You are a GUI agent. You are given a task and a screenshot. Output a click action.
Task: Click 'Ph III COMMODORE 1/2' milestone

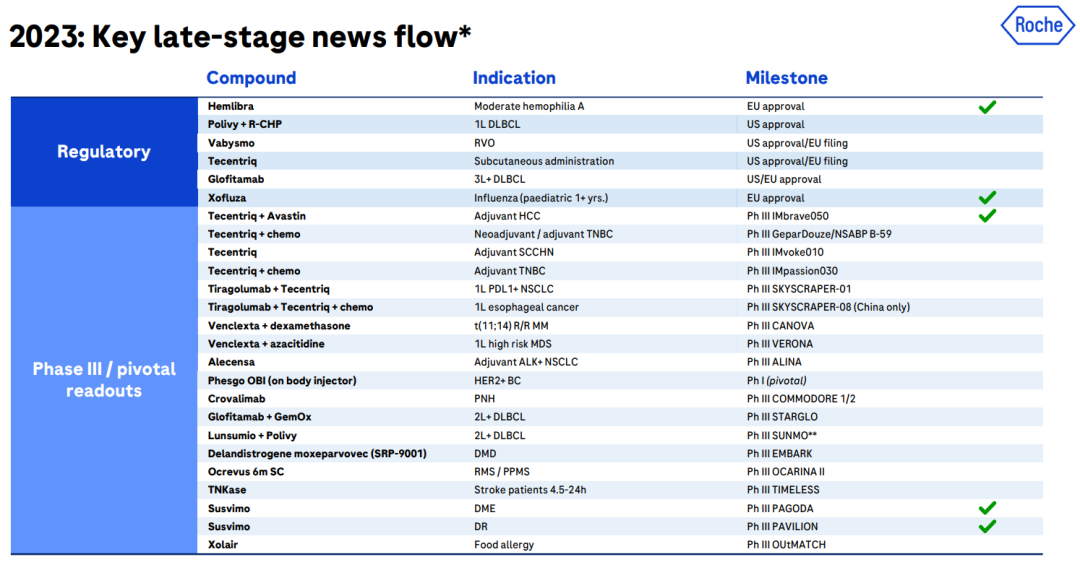pos(801,399)
